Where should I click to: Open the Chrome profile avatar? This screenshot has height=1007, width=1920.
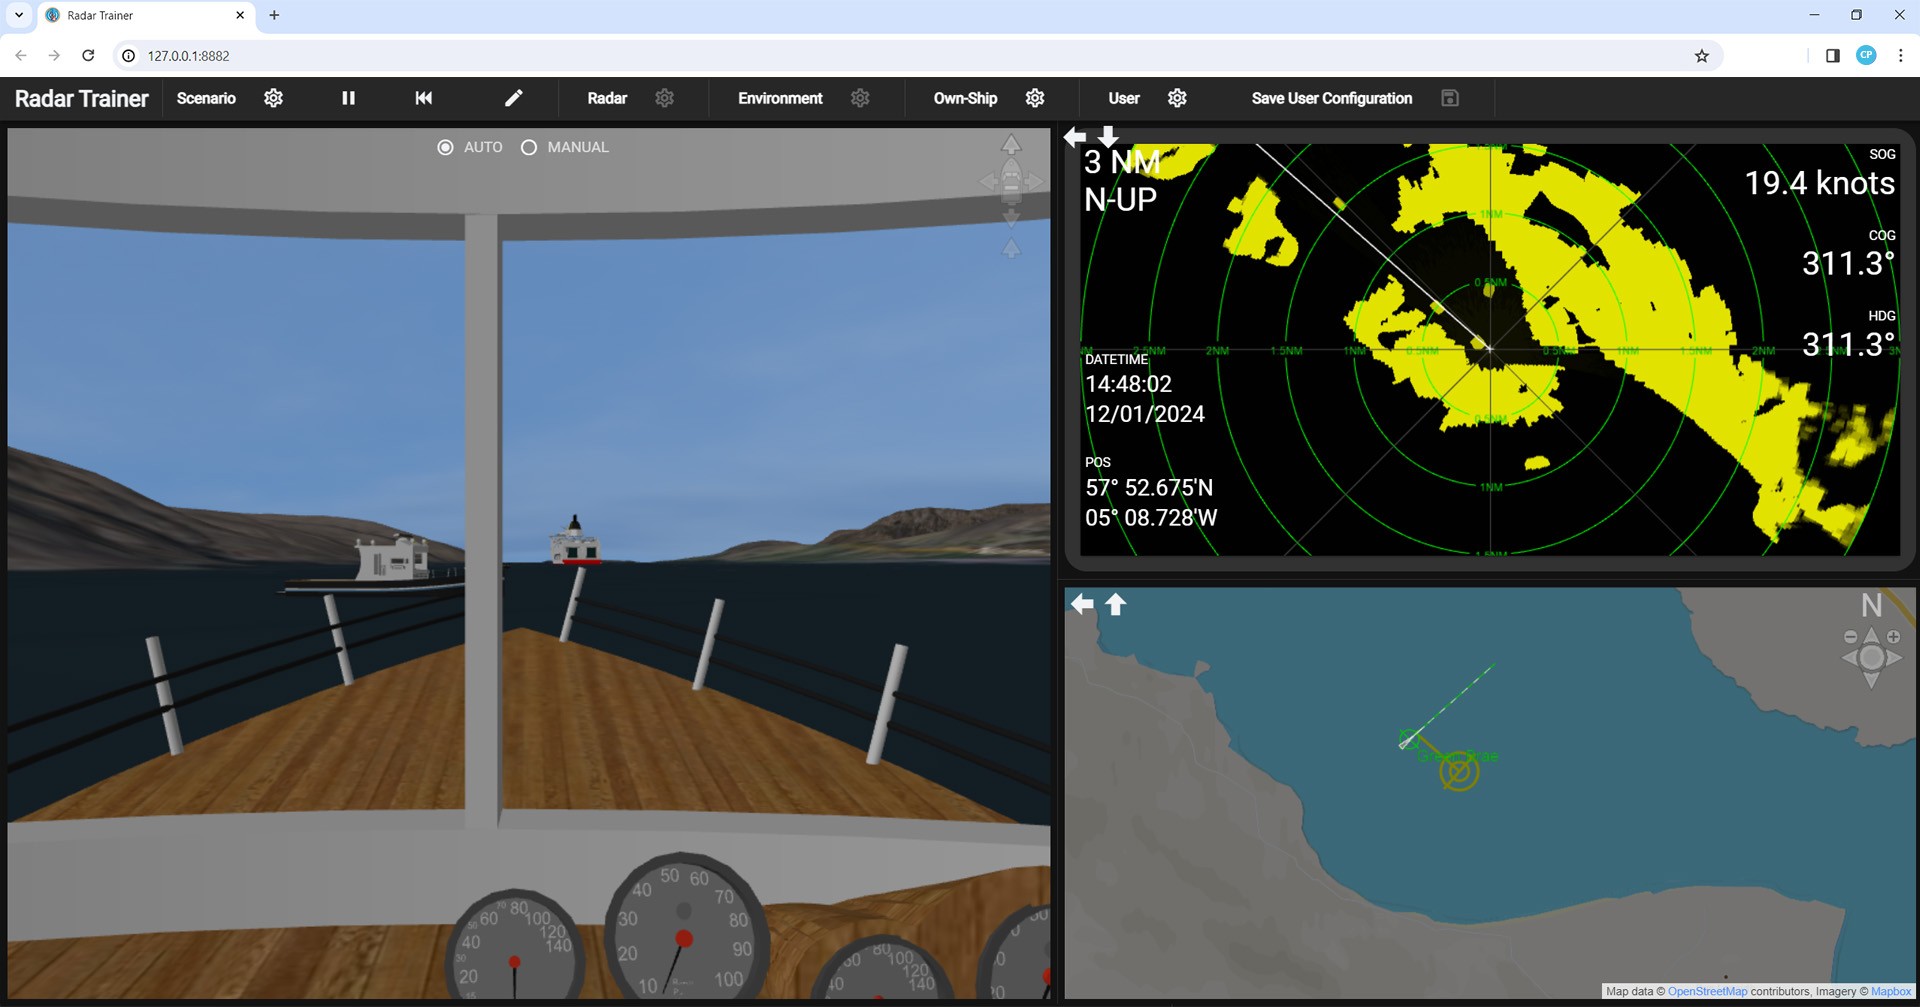1866,56
